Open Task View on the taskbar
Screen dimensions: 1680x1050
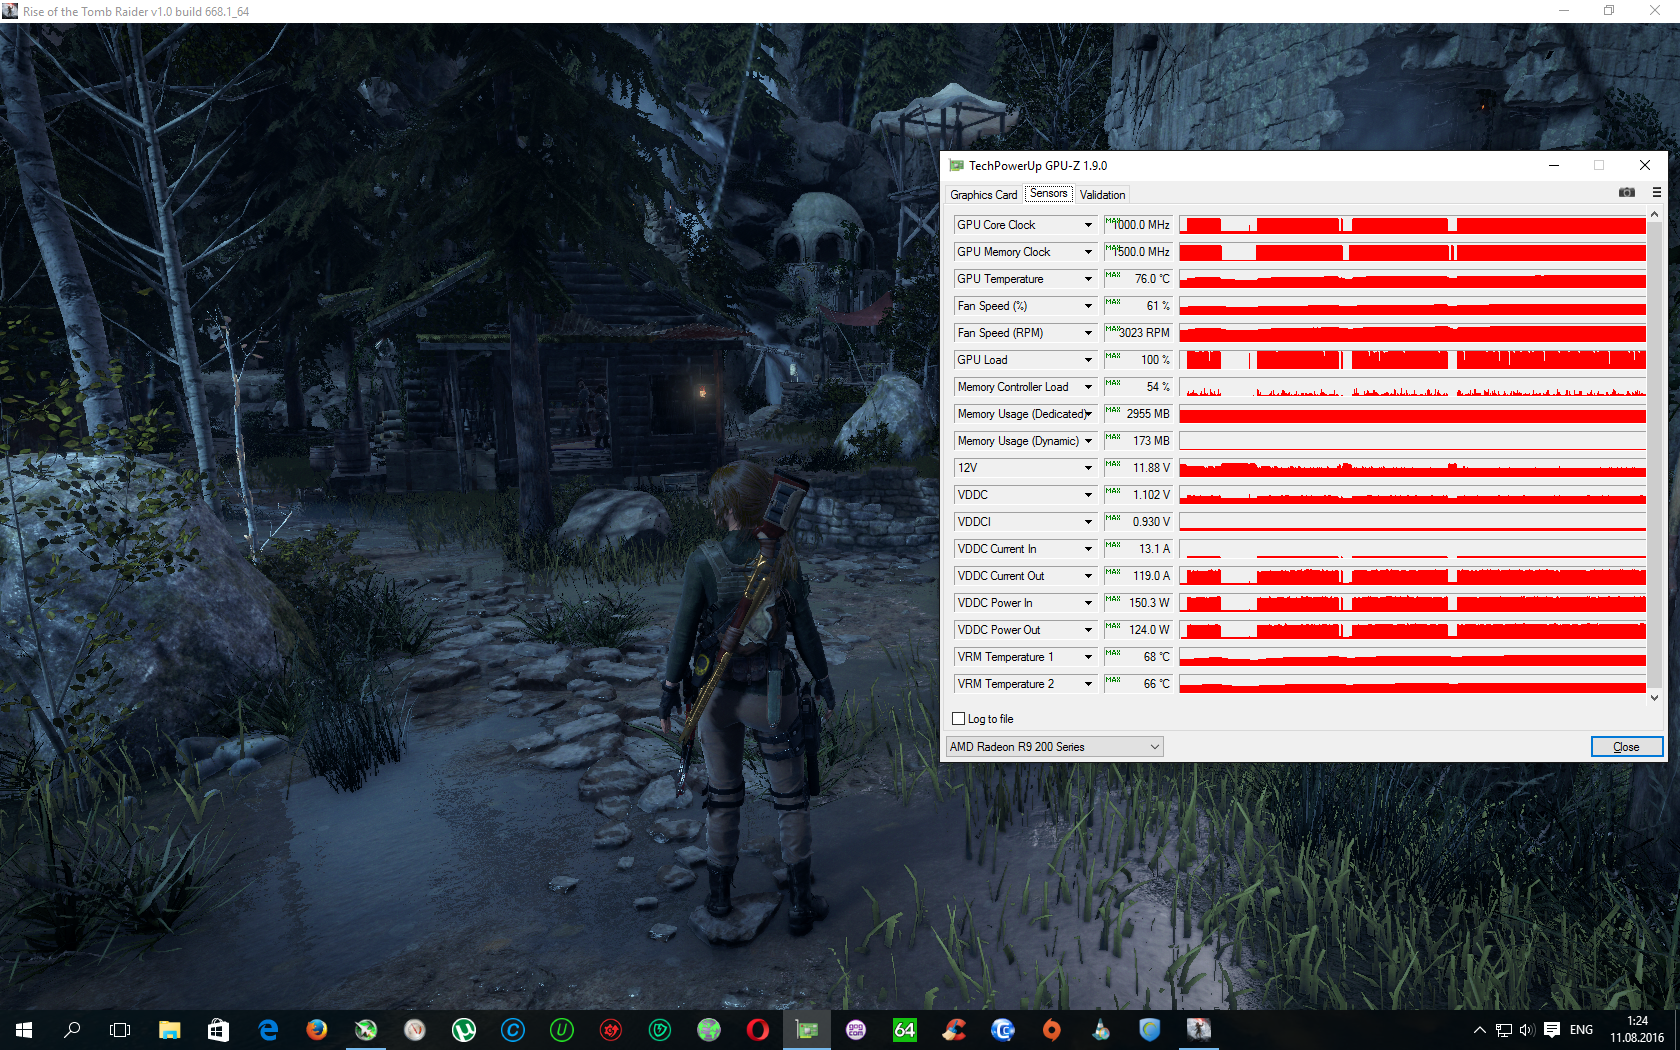[120, 1029]
